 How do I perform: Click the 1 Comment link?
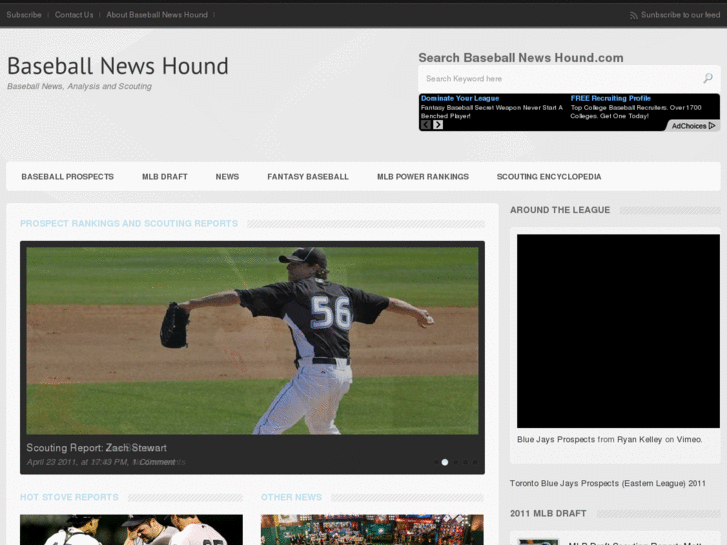tap(155, 462)
